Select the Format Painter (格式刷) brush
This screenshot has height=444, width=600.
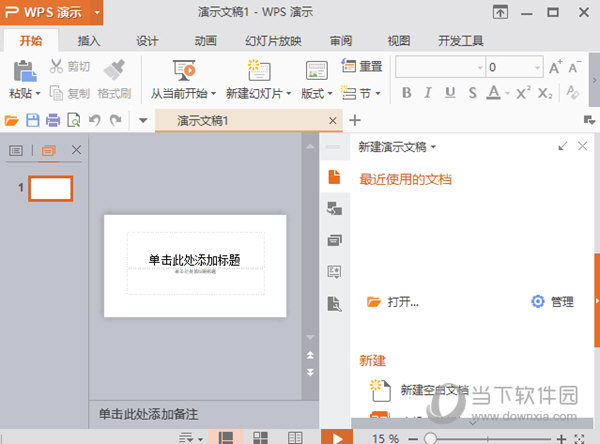pyautogui.click(x=114, y=69)
